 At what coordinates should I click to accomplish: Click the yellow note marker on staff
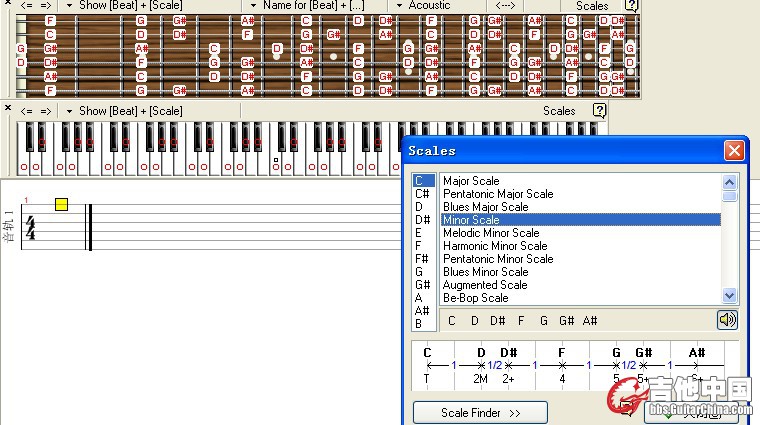click(x=61, y=204)
